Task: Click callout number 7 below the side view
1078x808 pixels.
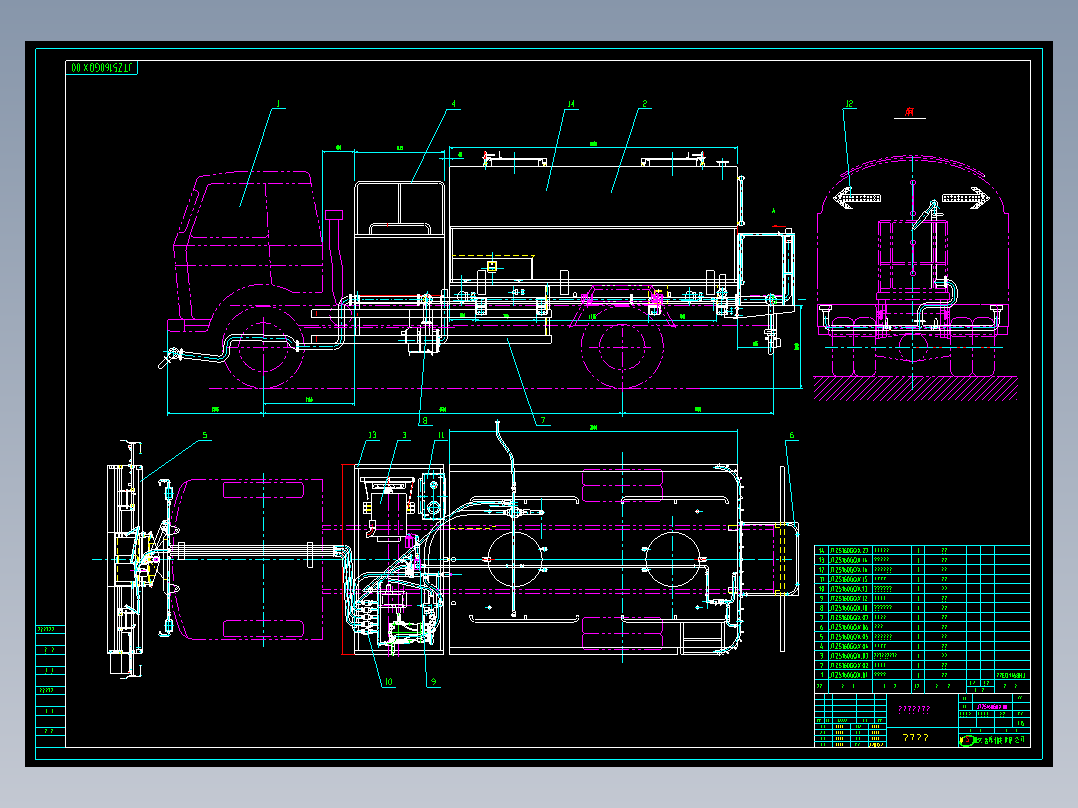Action: coord(542,420)
